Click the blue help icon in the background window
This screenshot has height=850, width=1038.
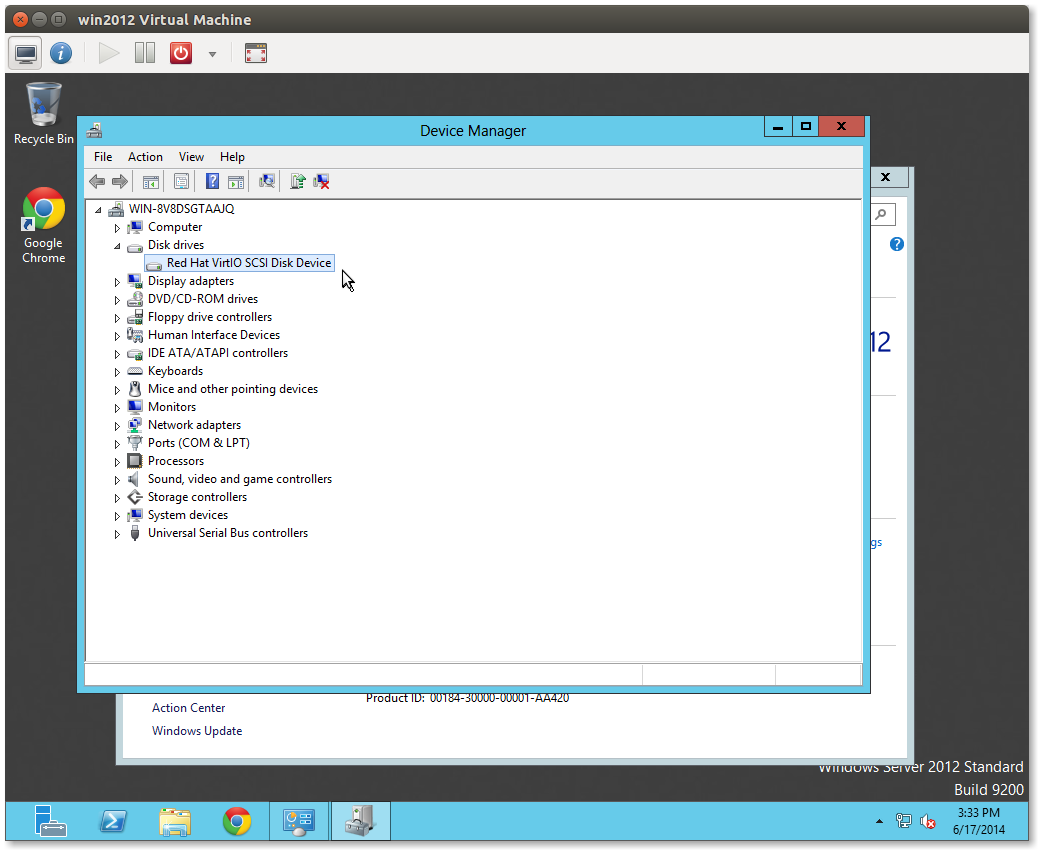[x=897, y=244]
